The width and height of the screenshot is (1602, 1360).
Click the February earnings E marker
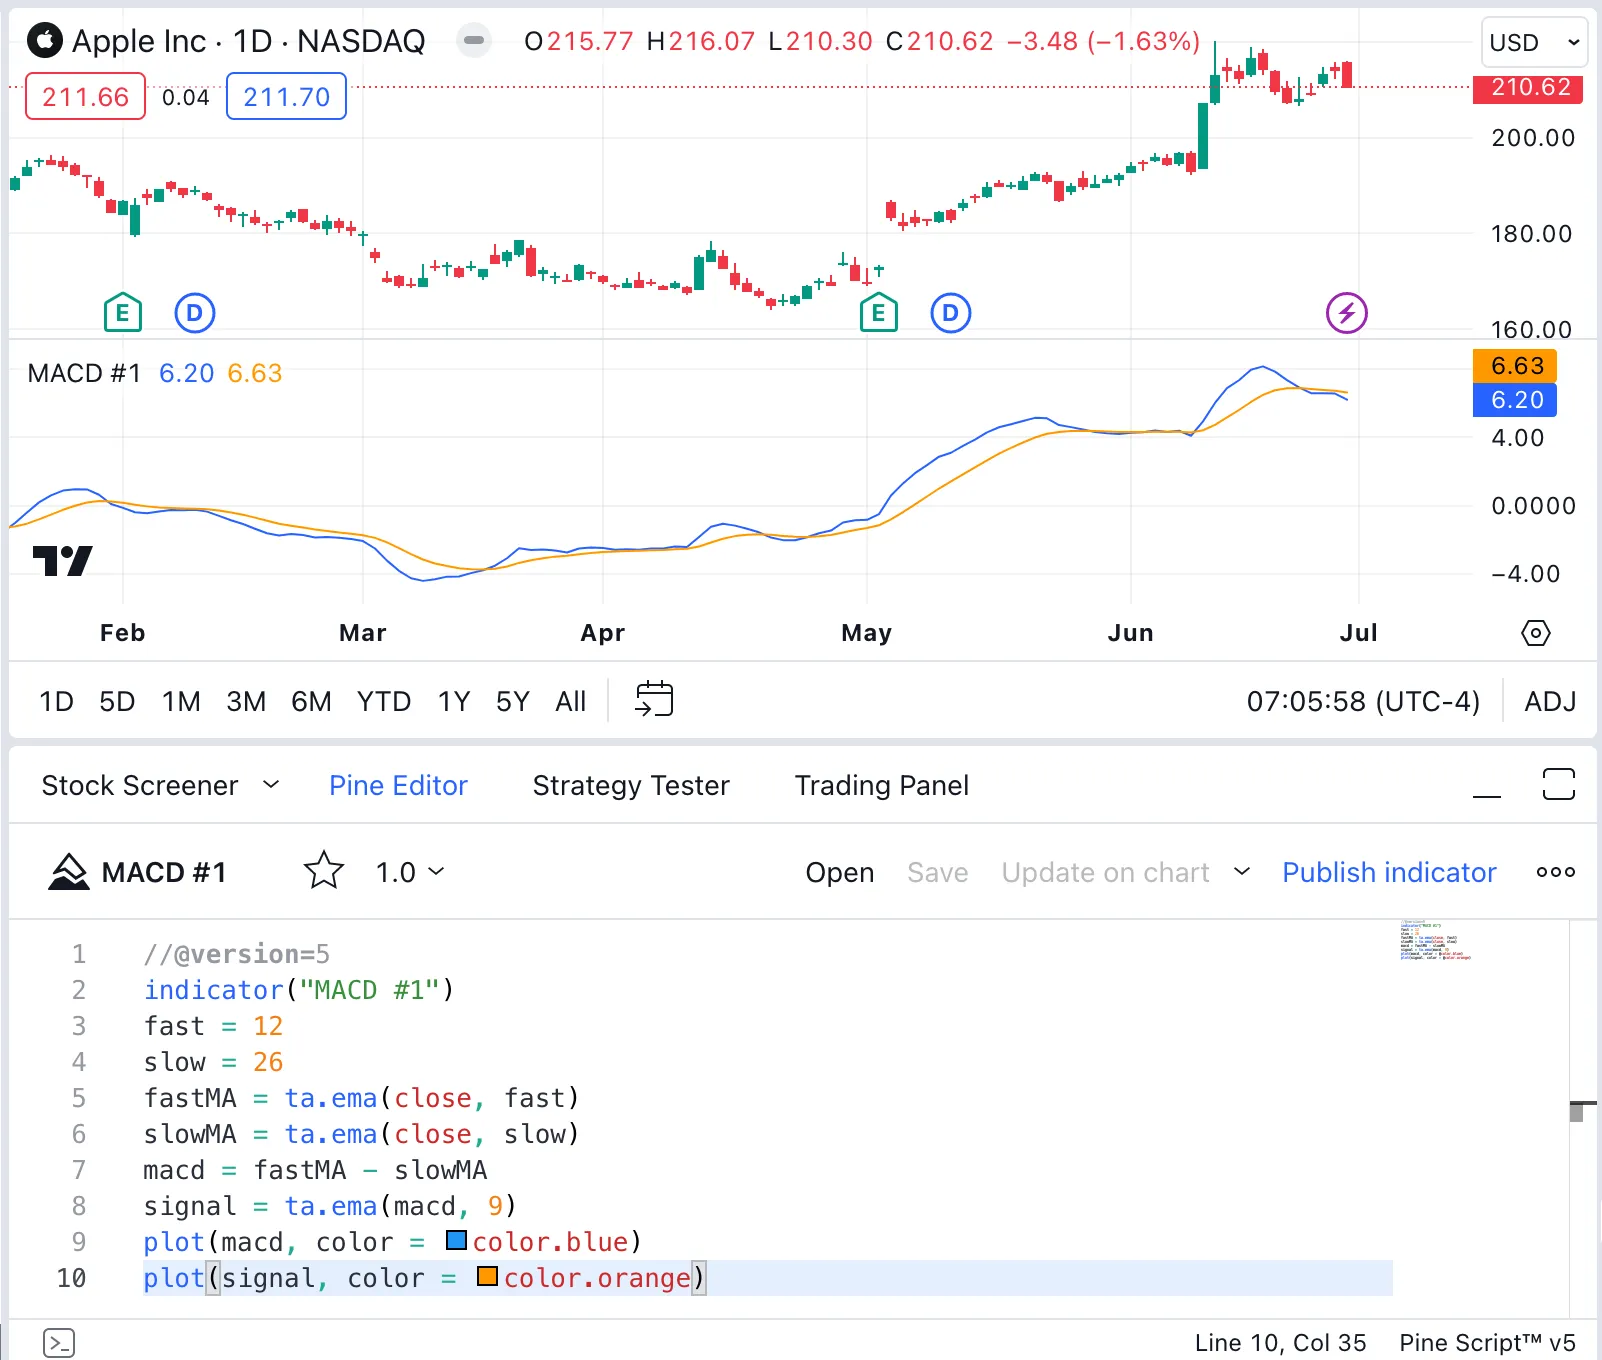(123, 313)
